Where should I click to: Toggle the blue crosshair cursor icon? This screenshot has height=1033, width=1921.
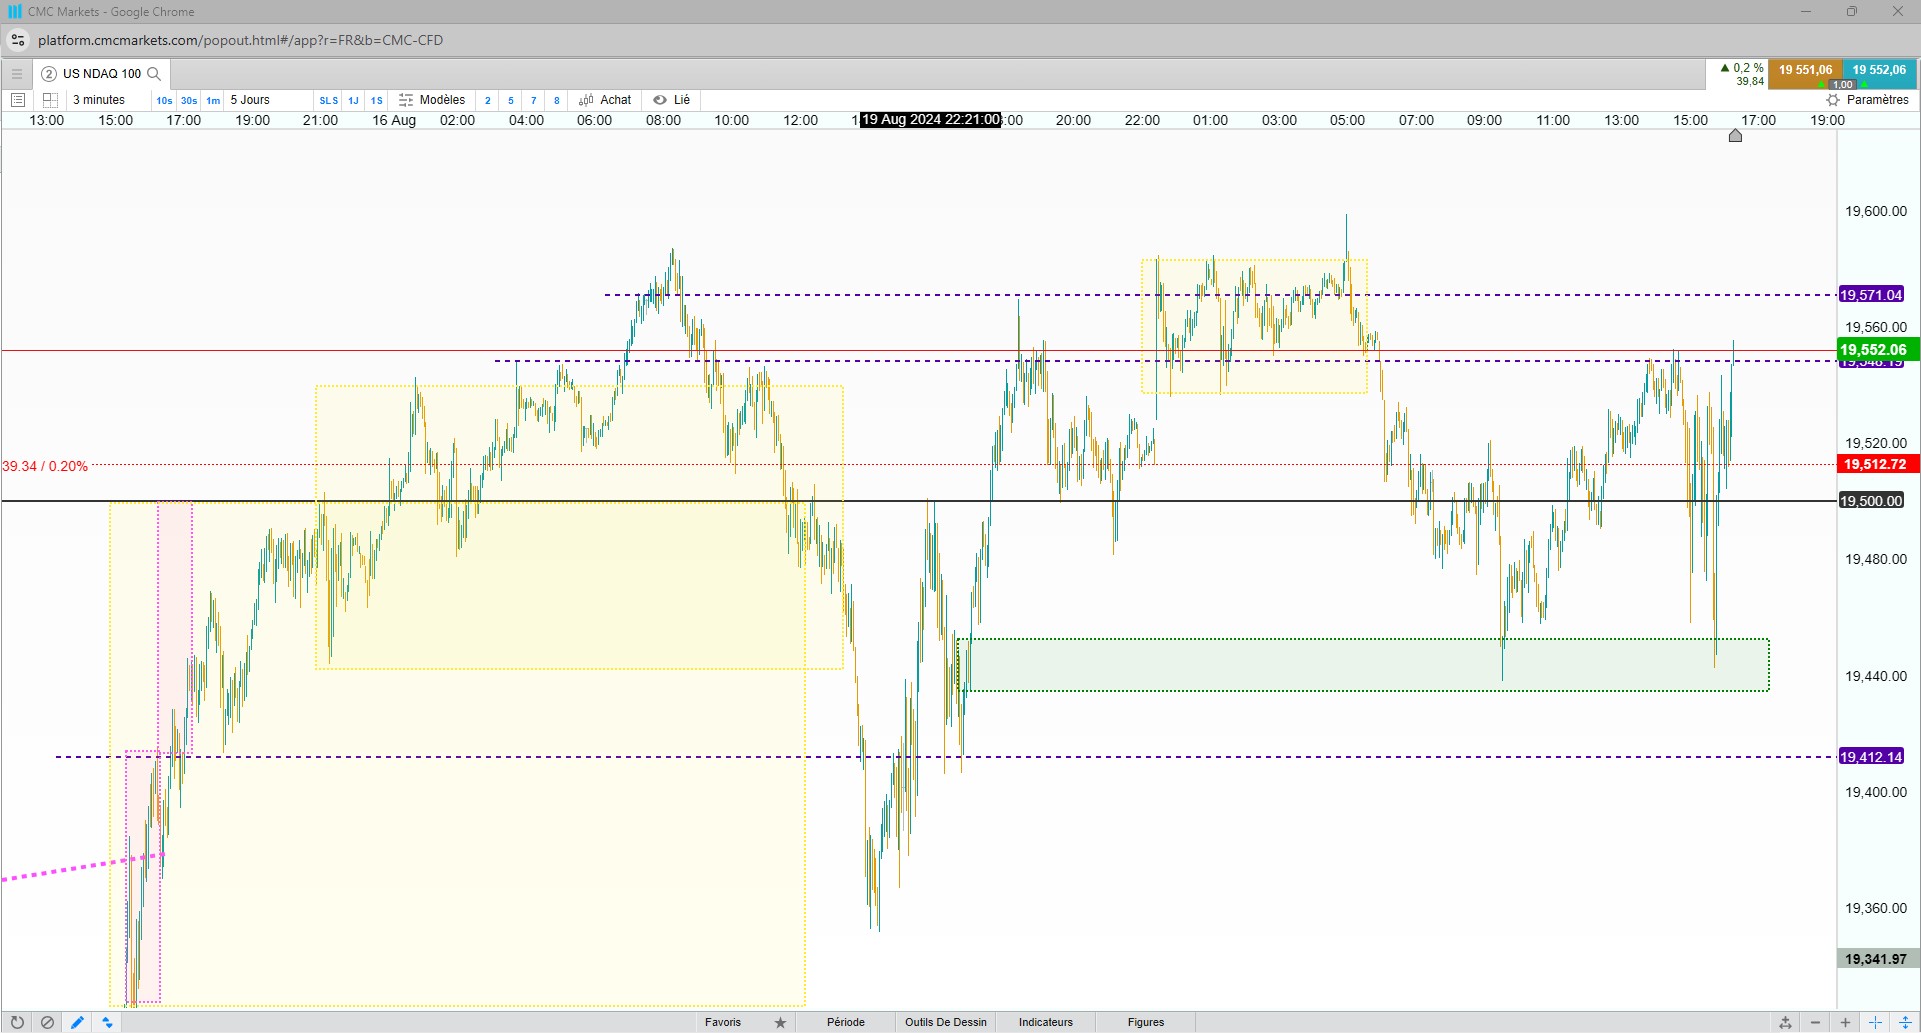[1875, 1022]
